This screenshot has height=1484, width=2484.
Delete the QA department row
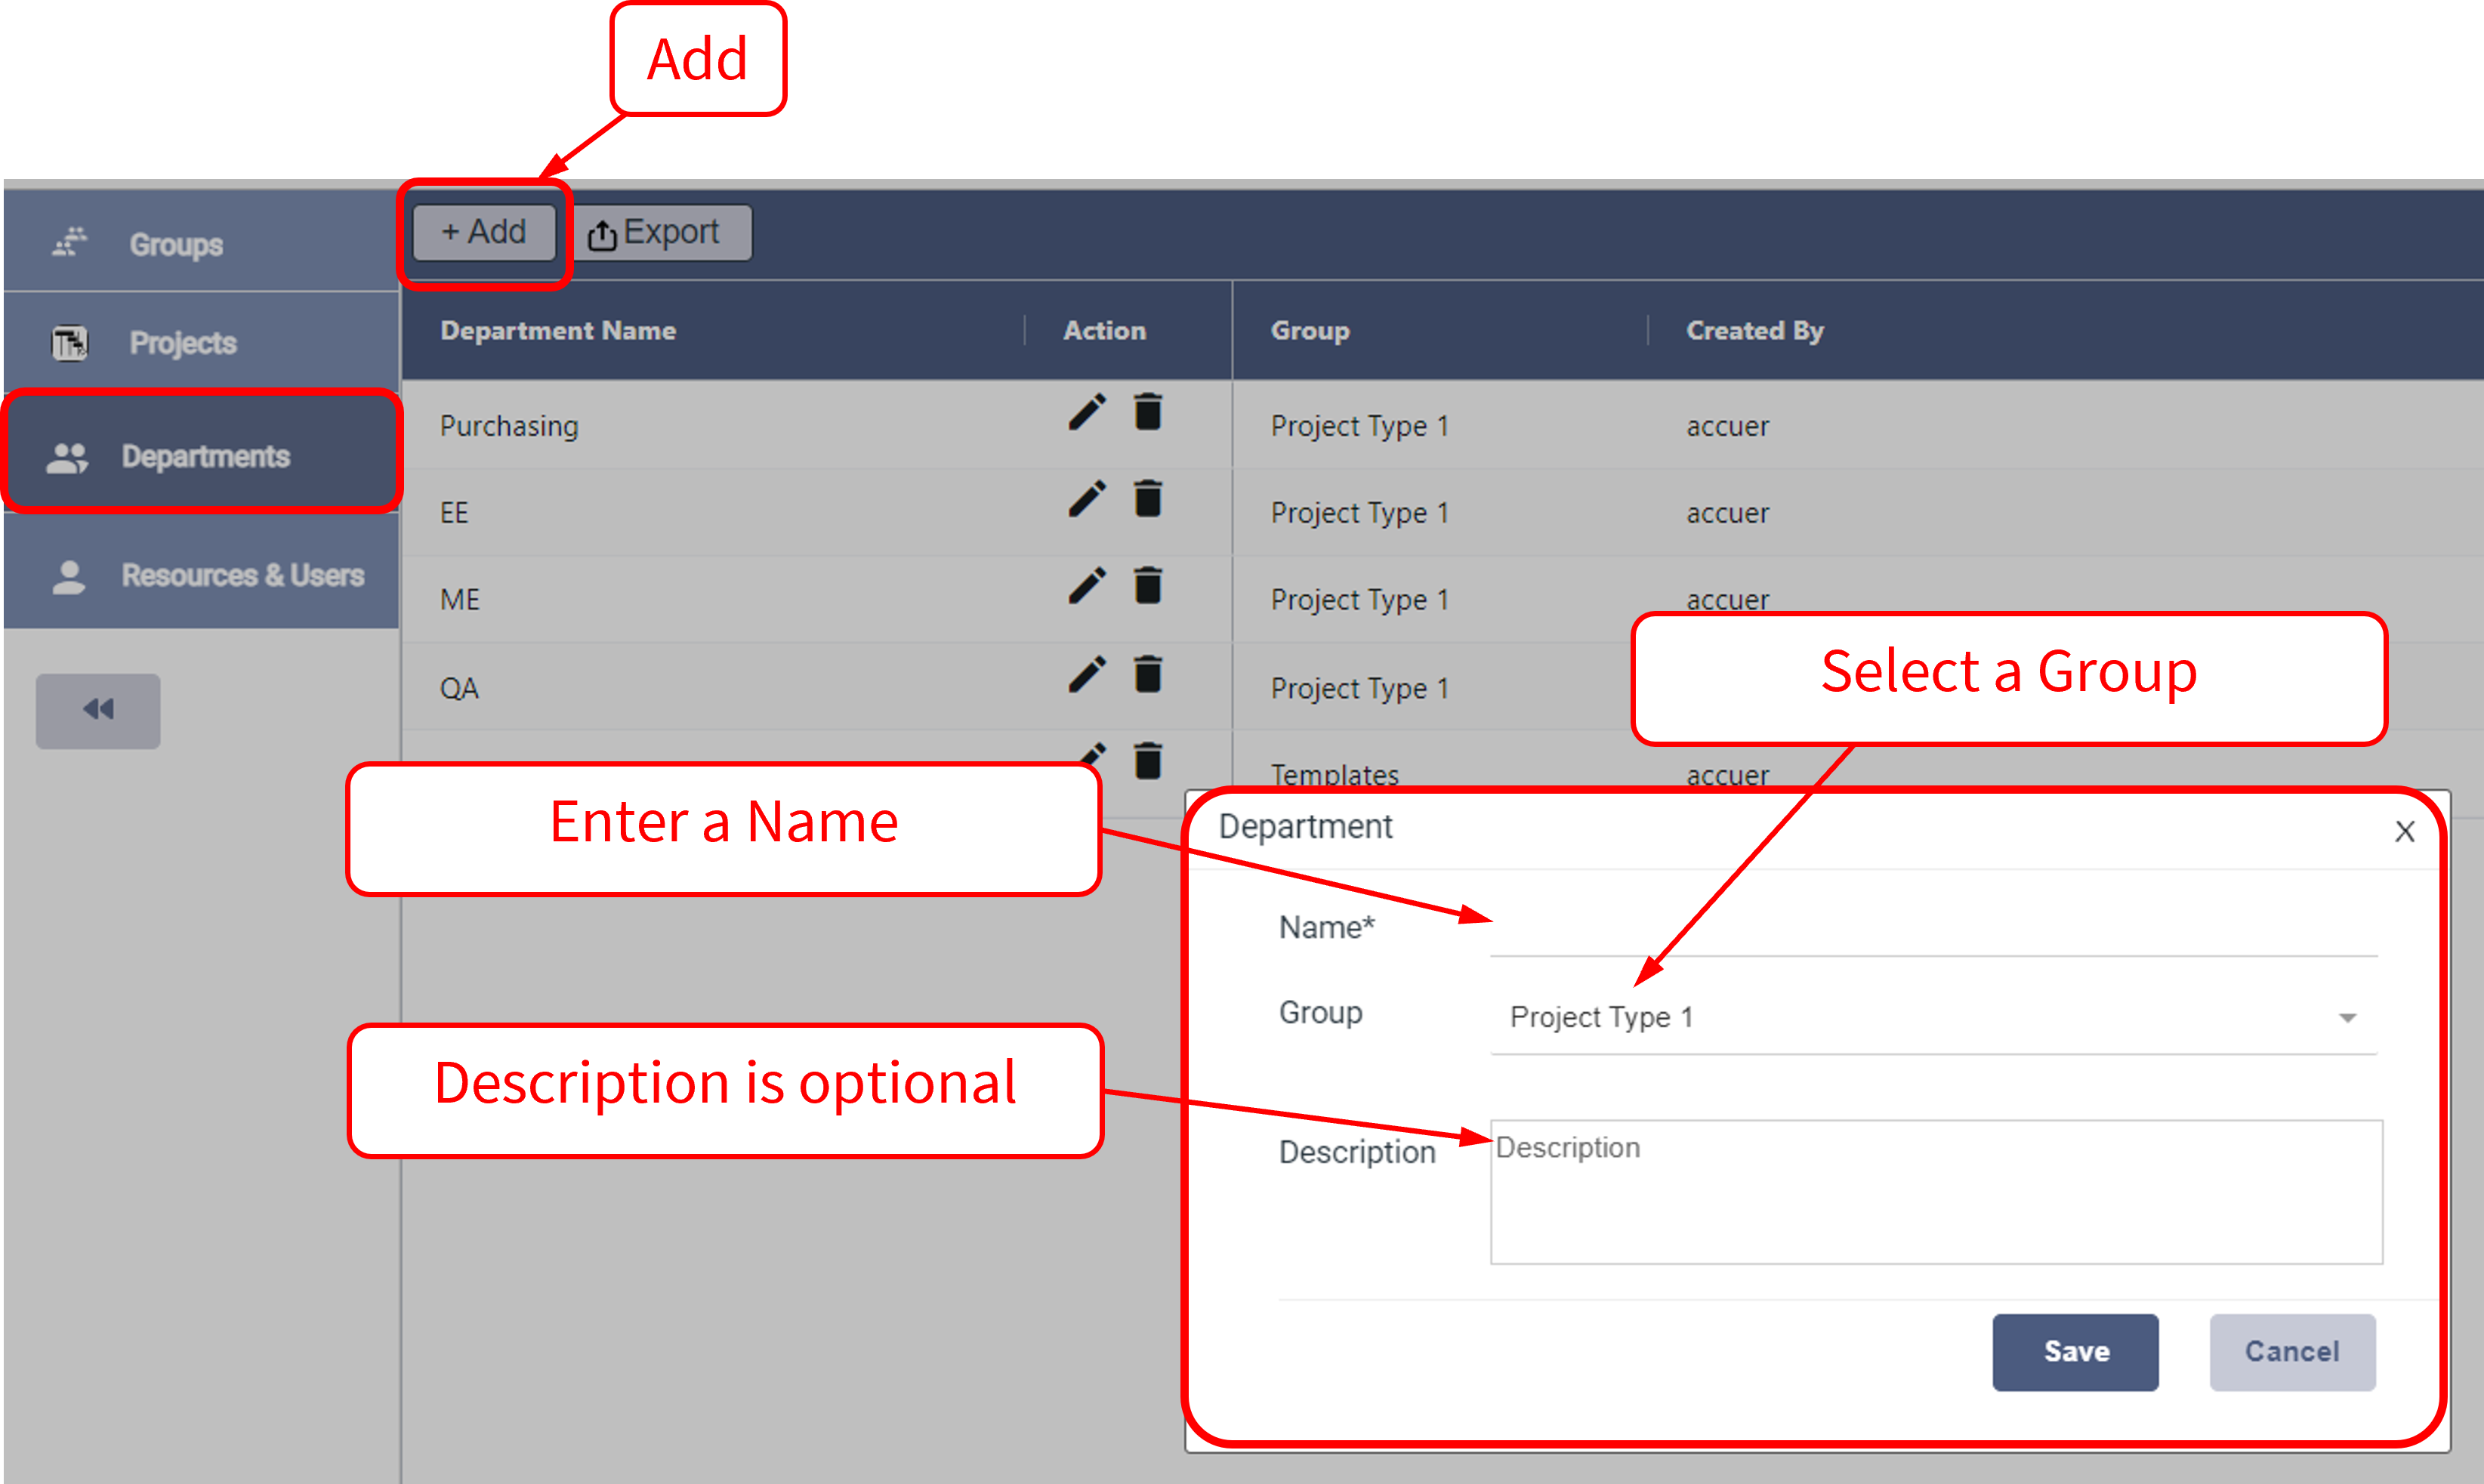pos(1148,674)
